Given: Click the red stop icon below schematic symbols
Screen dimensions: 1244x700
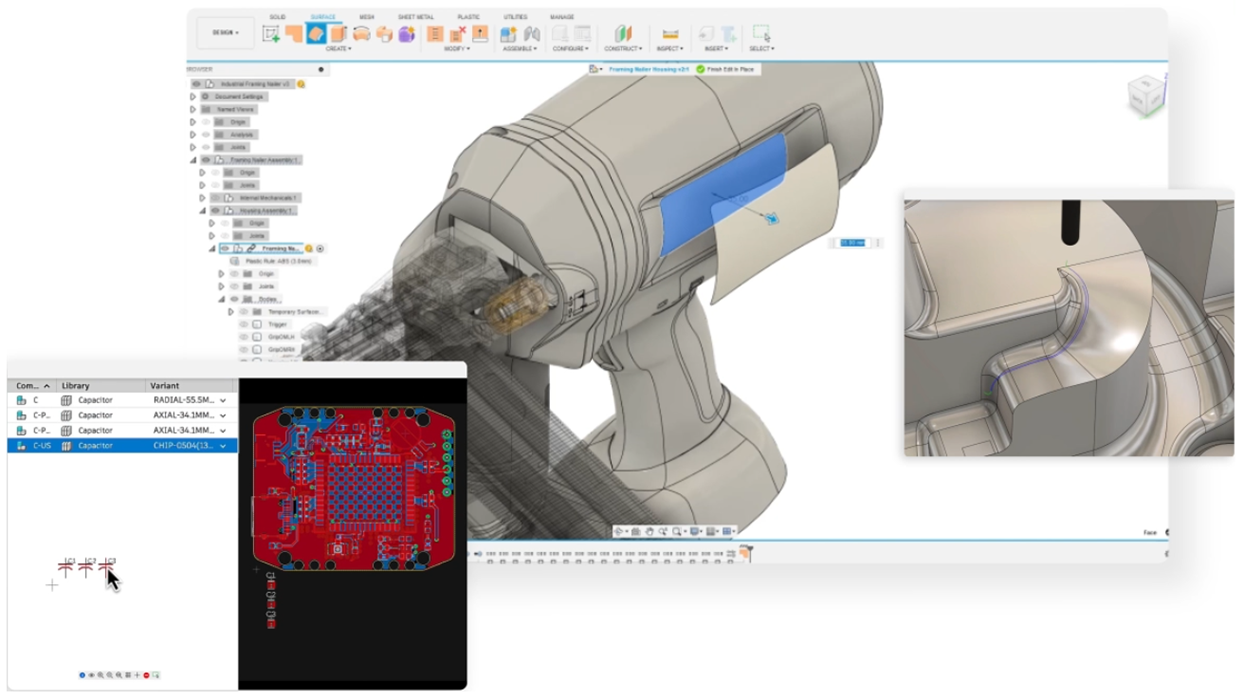Looking at the screenshot, I should tap(147, 676).
